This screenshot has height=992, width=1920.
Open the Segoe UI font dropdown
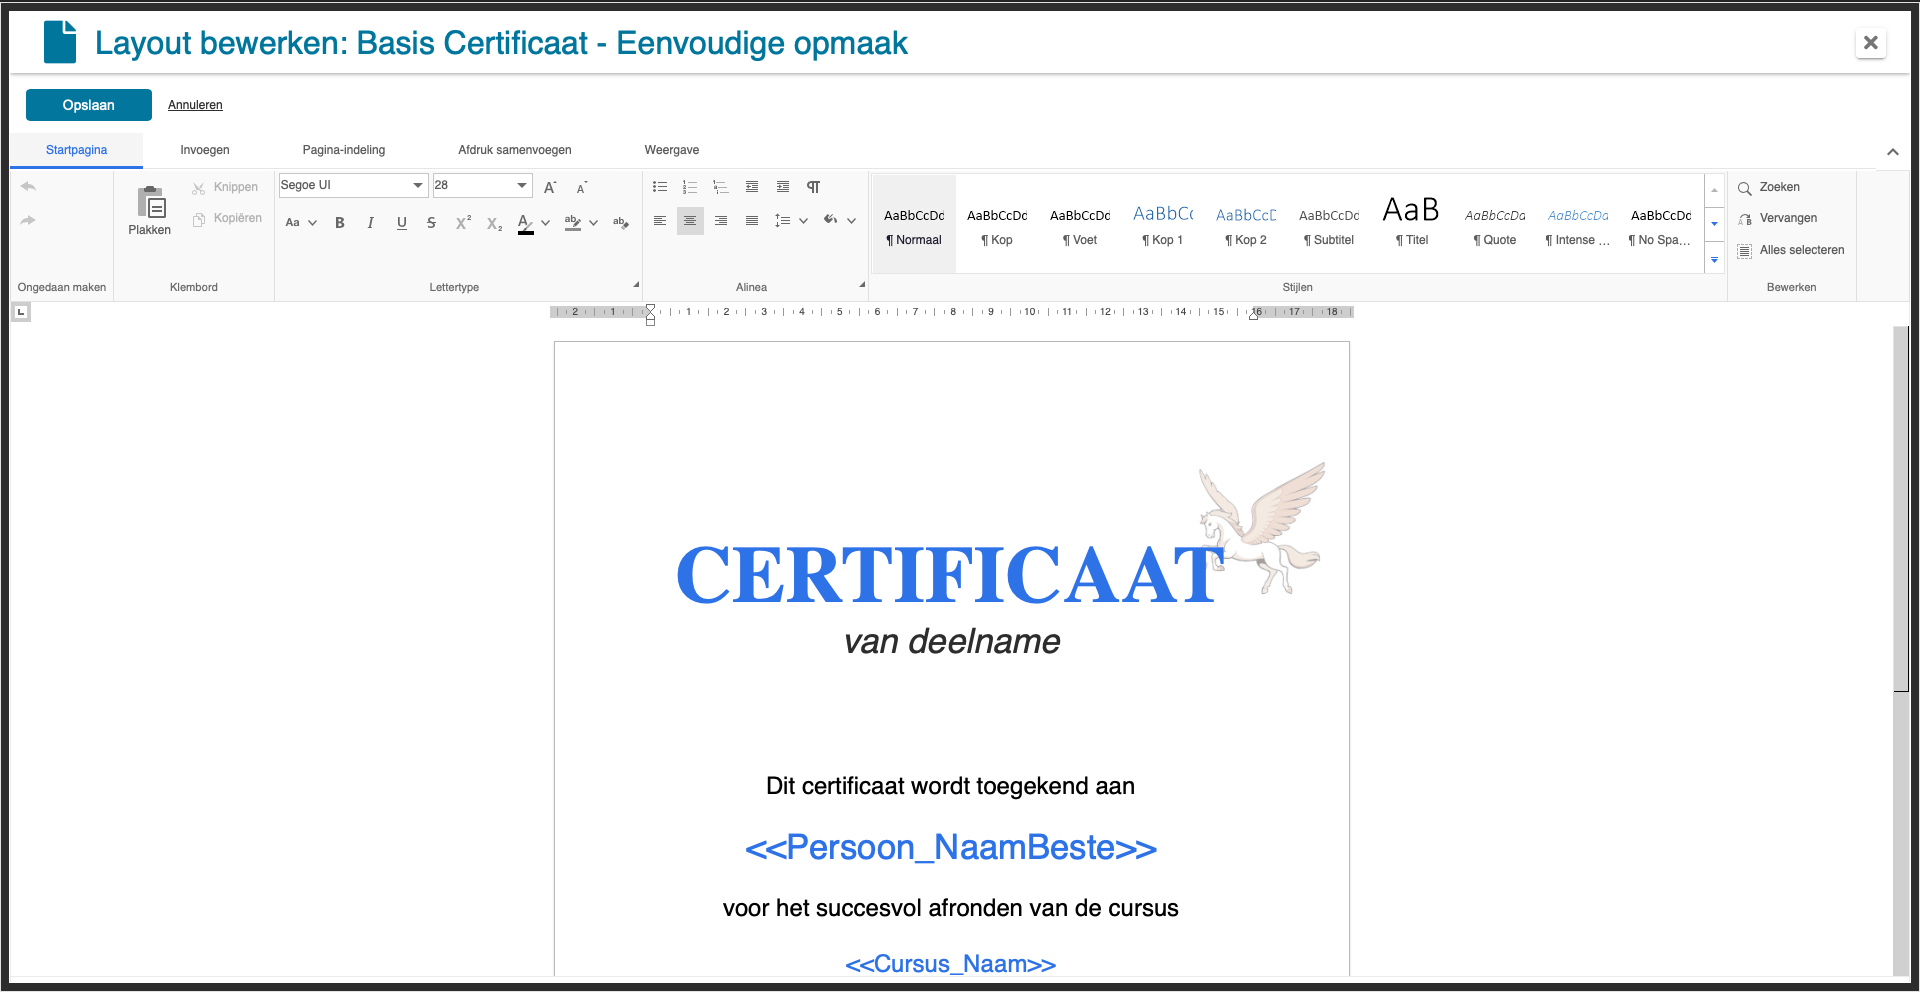pyautogui.click(x=418, y=185)
